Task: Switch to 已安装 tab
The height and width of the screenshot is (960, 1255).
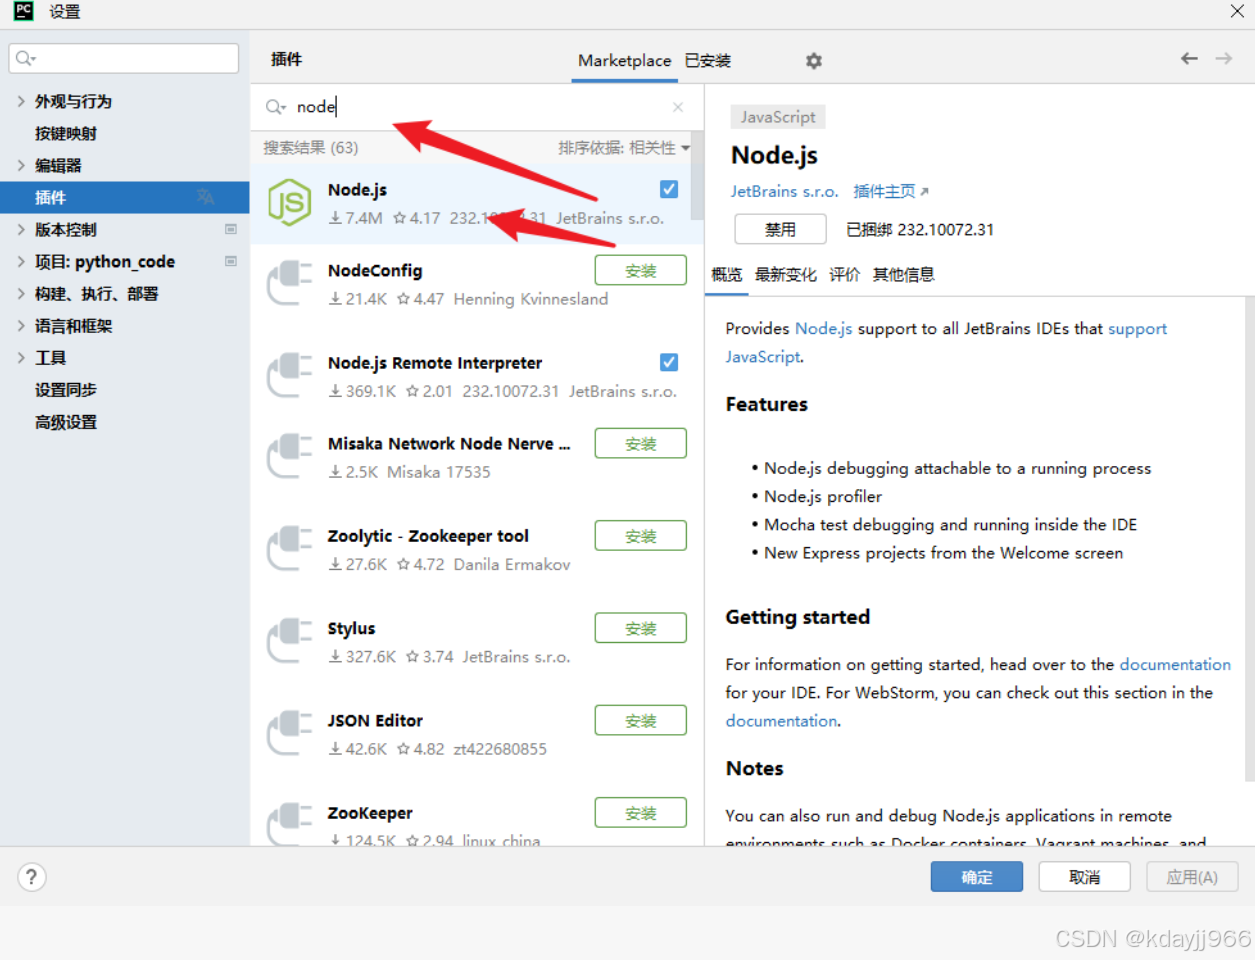Action: click(708, 60)
